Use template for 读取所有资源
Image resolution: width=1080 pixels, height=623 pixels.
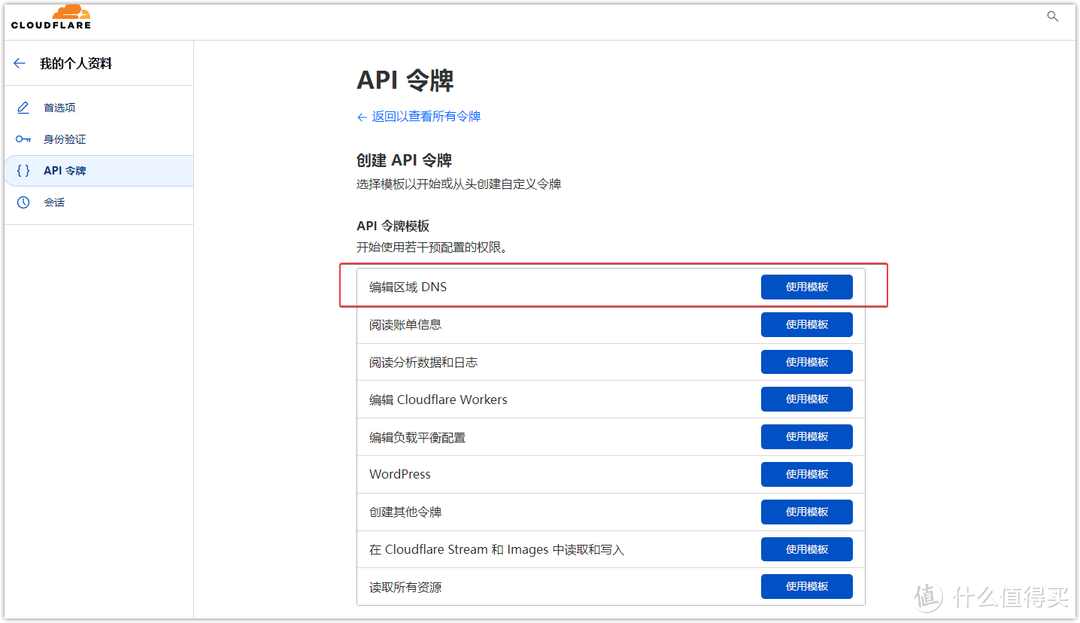(x=806, y=587)
